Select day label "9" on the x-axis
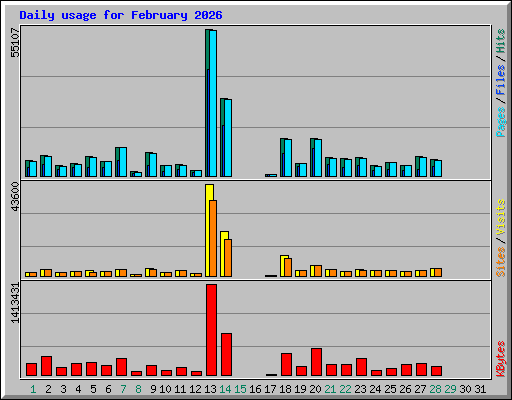The image size is (512, 400). 153,389
